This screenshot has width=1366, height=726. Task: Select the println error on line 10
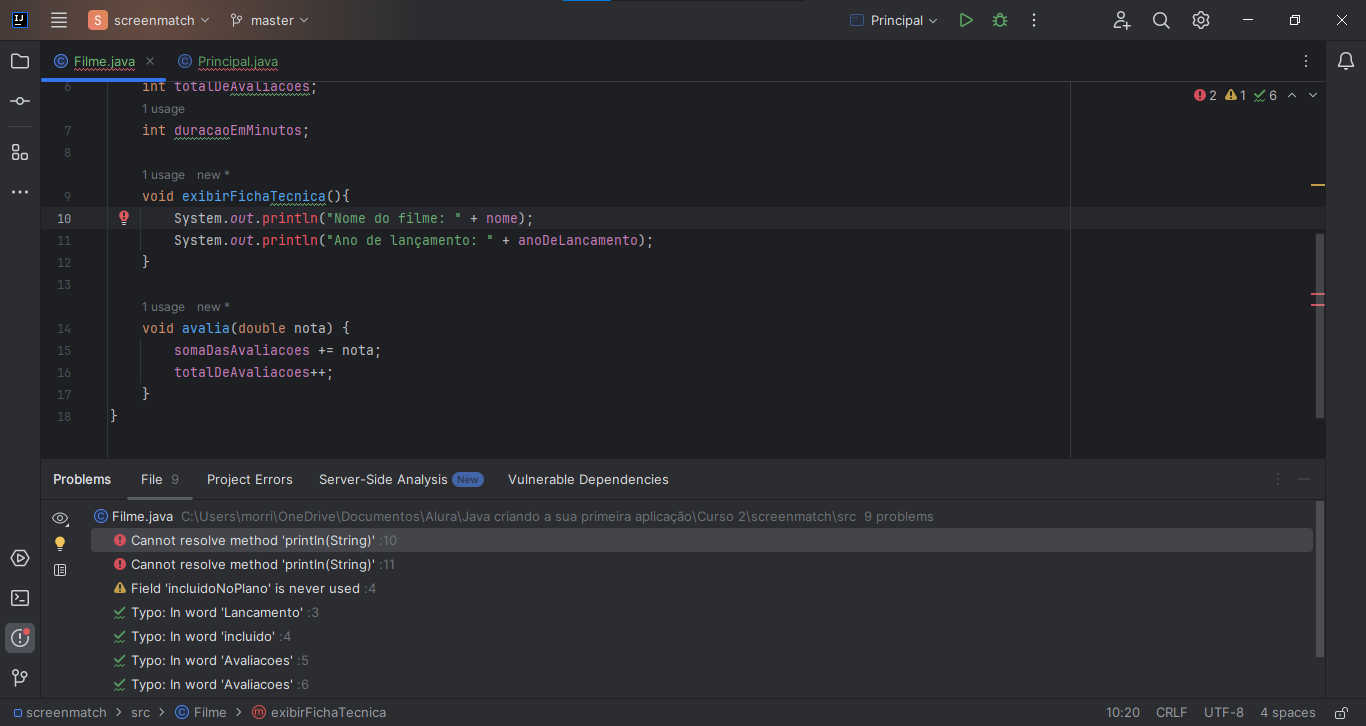pyautogui.click(x=701, y=540)
